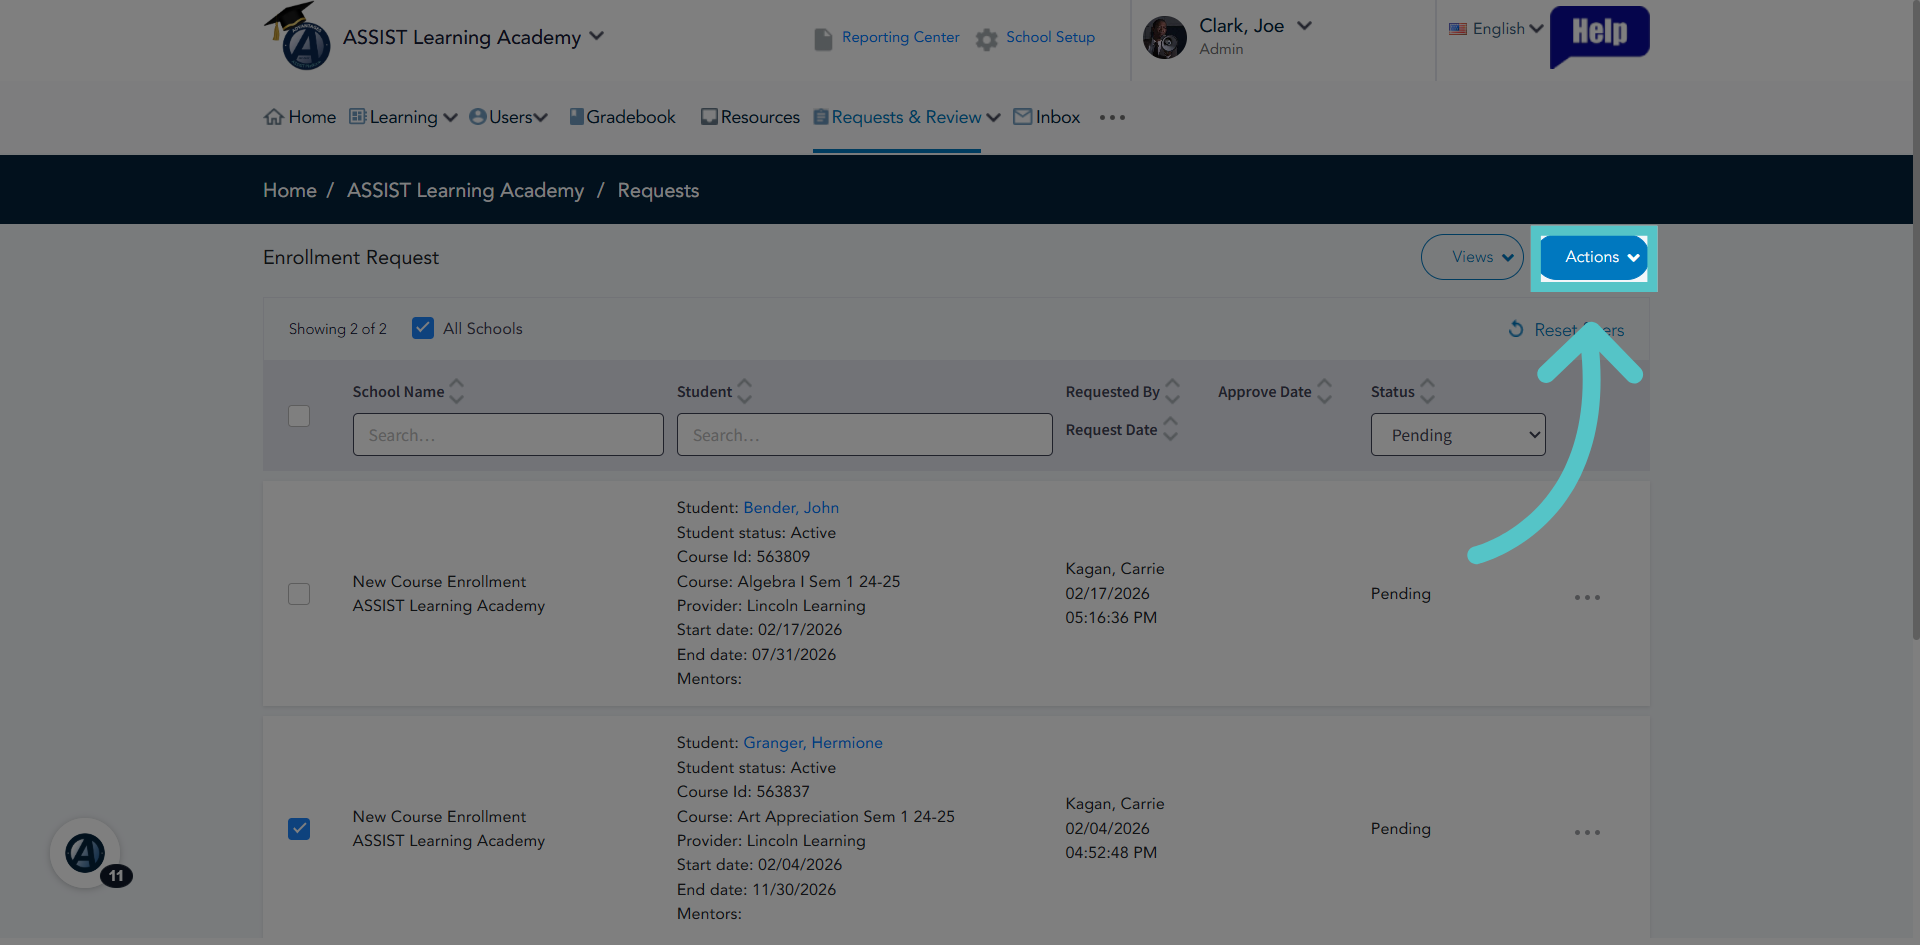Click the Reporting Center document icon

823,39
